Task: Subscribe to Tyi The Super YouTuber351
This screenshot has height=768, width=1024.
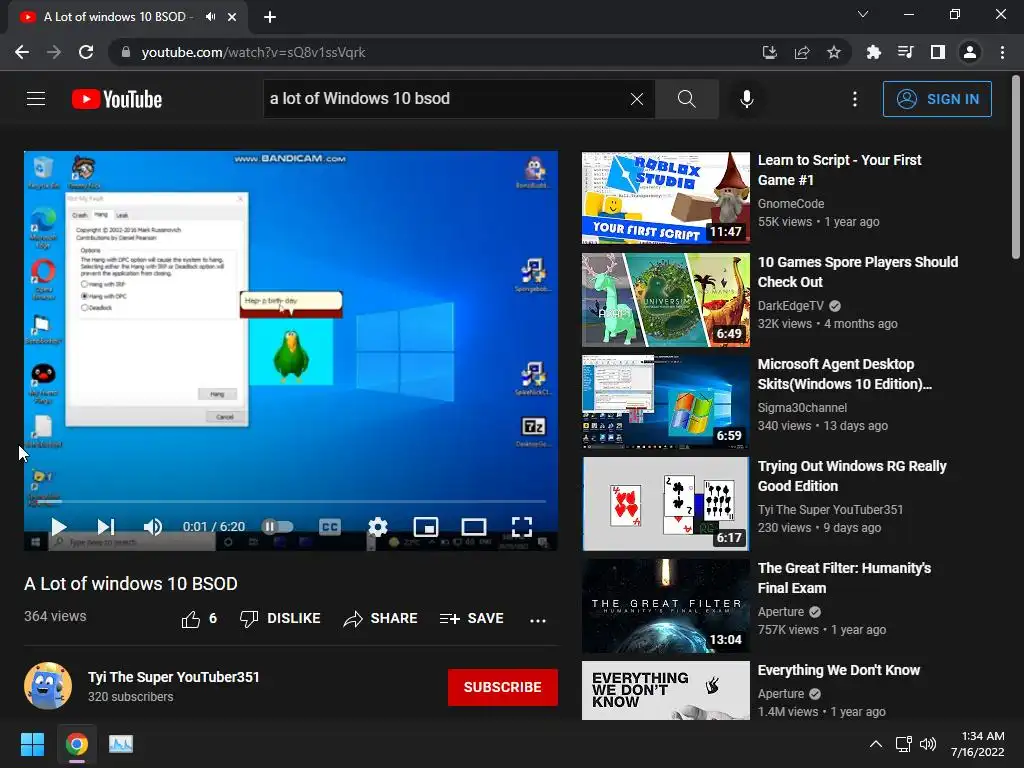Action: tap(502, 687)
